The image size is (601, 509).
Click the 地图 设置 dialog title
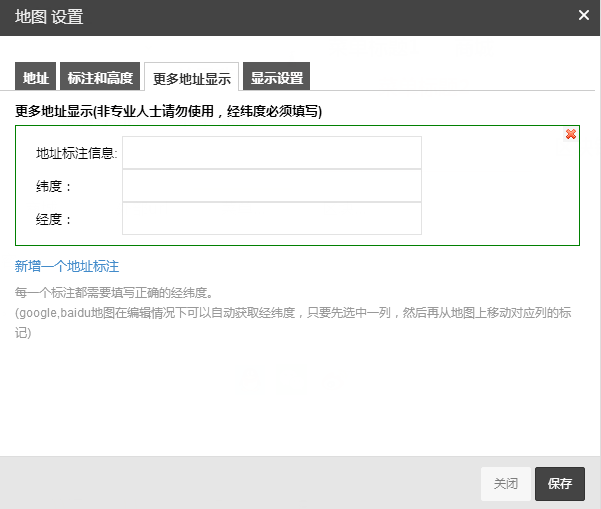[x=49, y=17]
